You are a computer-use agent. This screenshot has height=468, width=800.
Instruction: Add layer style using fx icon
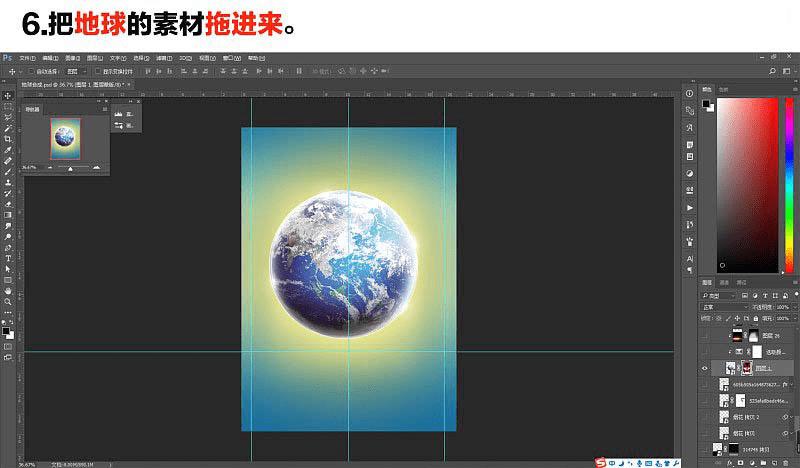(729, 463)
